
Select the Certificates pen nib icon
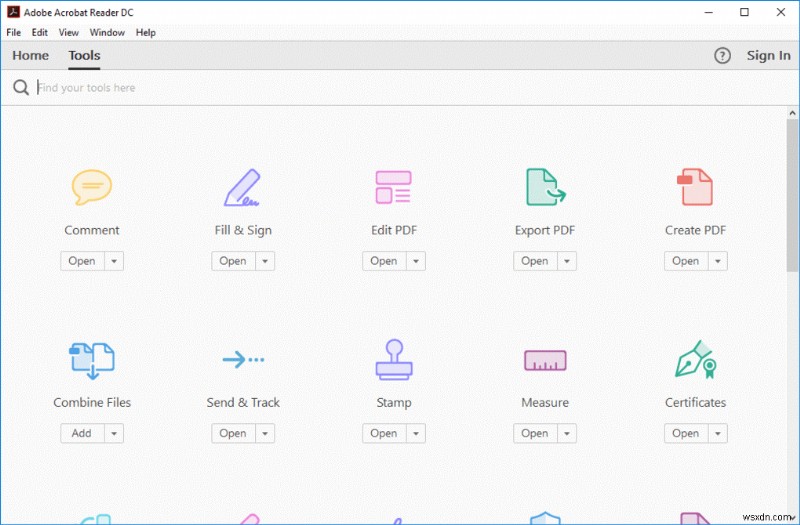695,359
